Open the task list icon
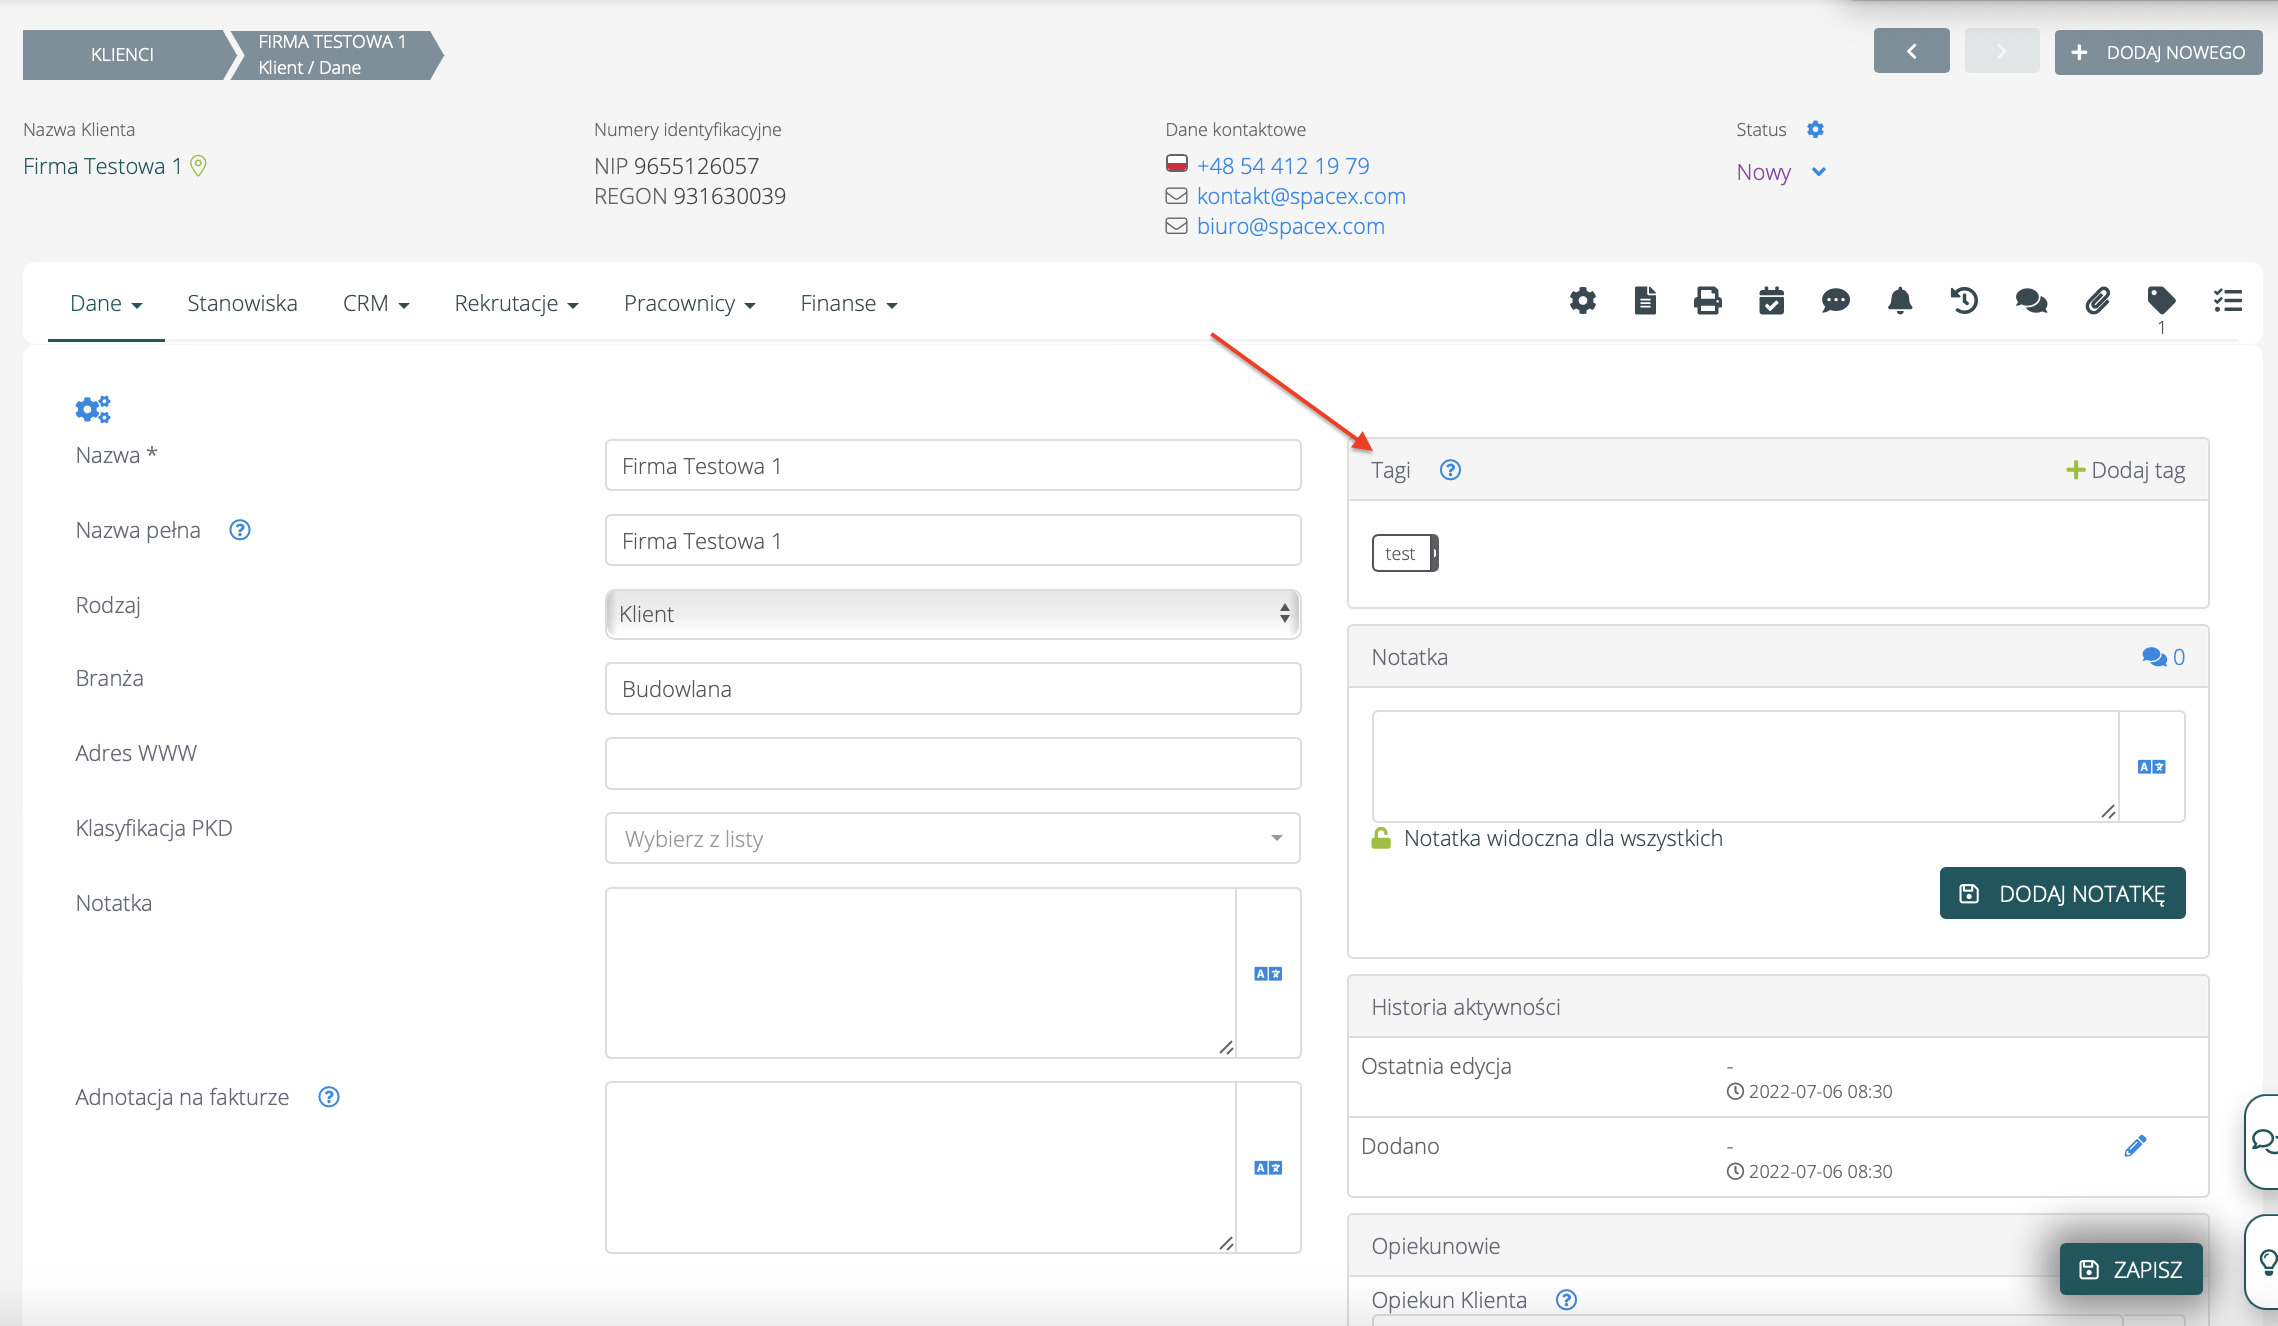Viewport: 2278px width, 1326px height. click(2227, 301)
